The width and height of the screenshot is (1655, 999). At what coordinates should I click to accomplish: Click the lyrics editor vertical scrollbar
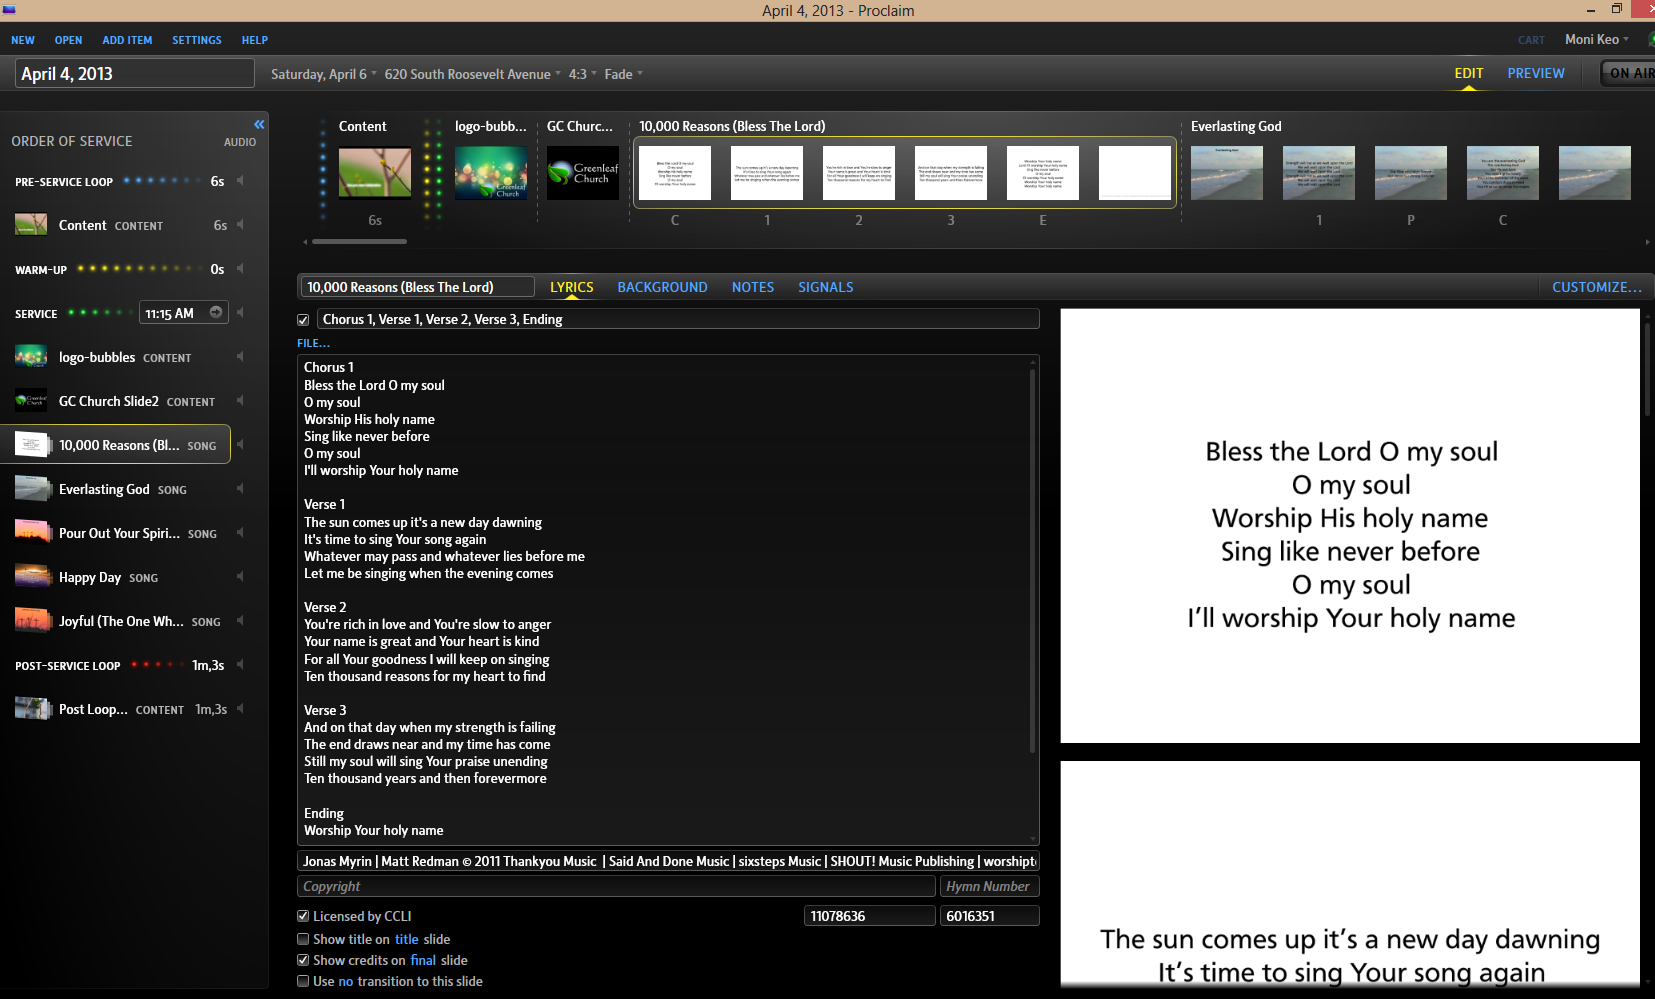[x=1032, y=560]
